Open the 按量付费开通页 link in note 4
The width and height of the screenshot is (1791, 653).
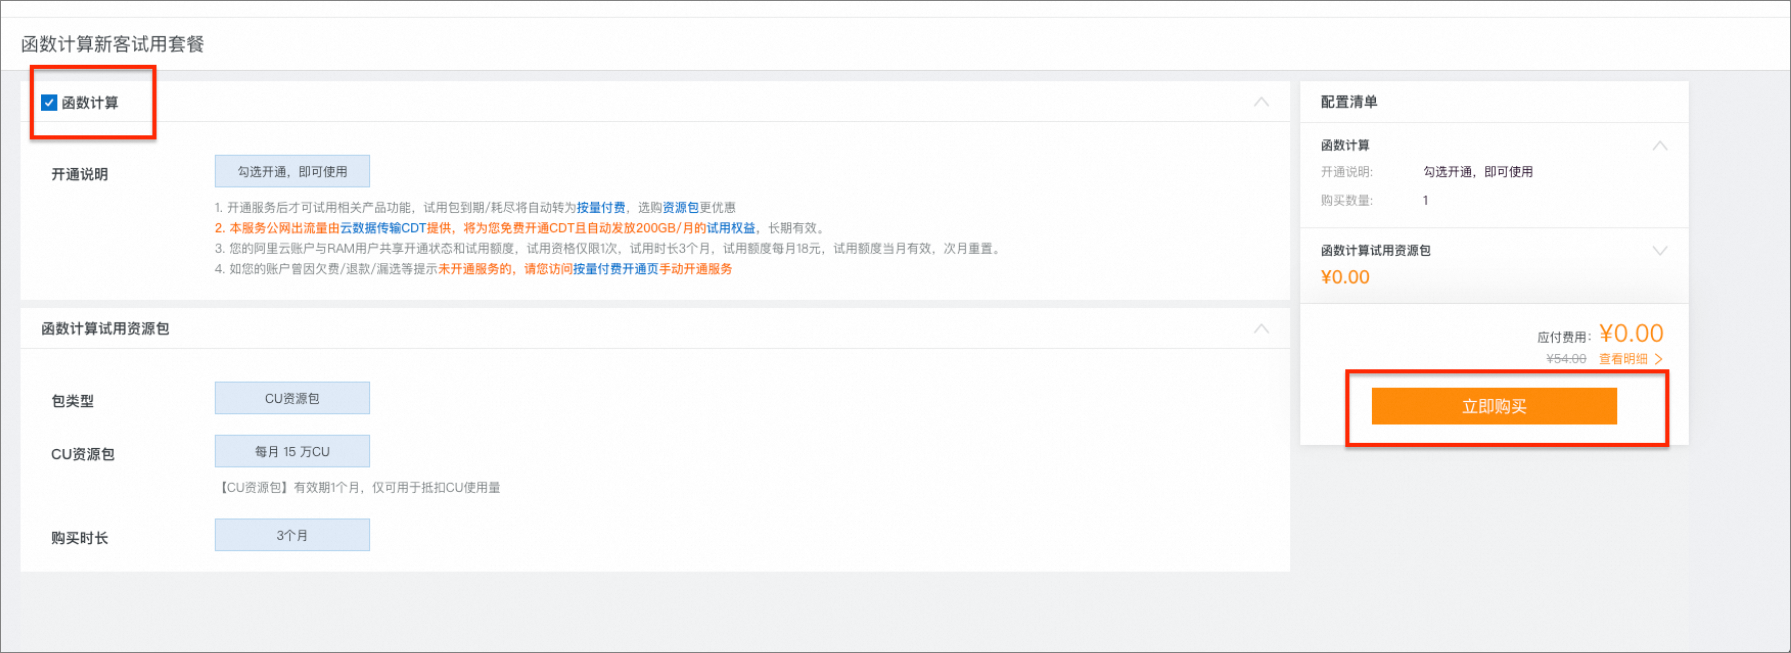(615, 269)
